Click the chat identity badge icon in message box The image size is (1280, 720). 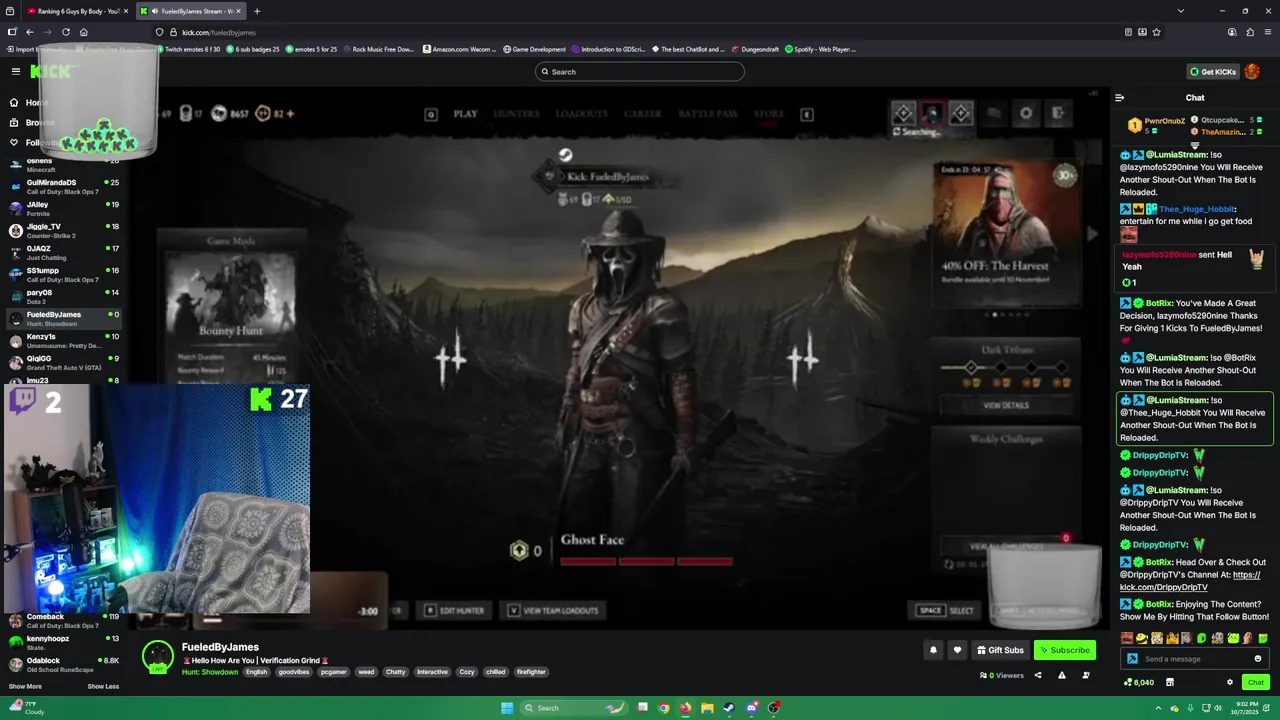(1132, 659)
